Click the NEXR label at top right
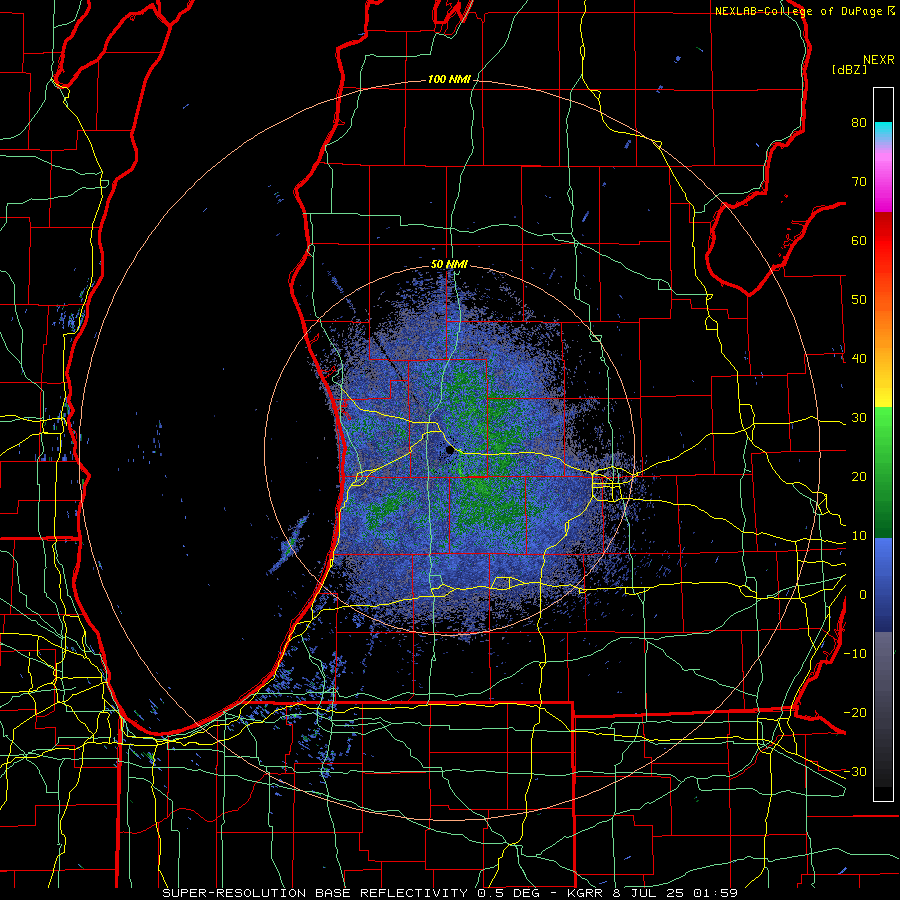Screen dimensions: 900x900 tap(879, 60)
